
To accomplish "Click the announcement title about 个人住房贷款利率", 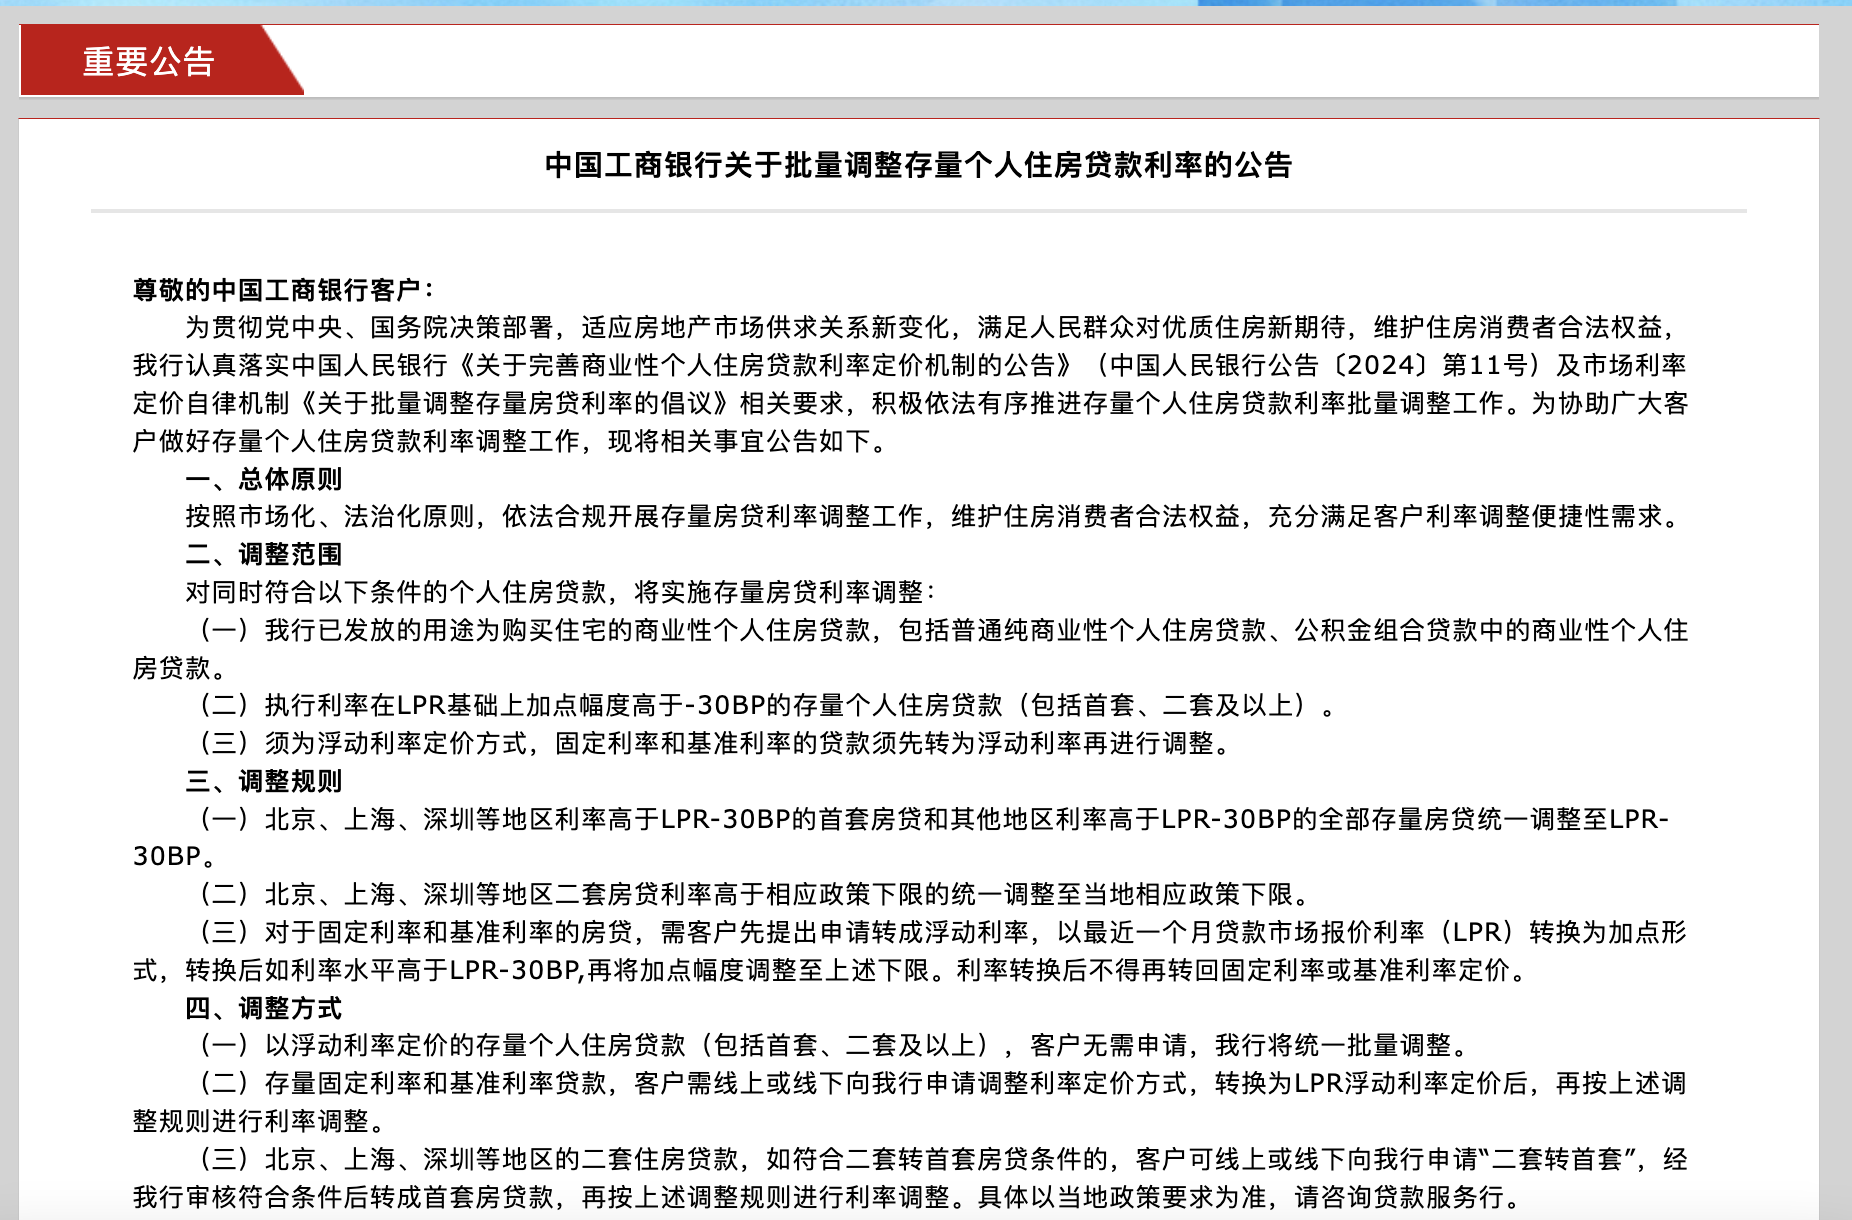I will [918, 165].
